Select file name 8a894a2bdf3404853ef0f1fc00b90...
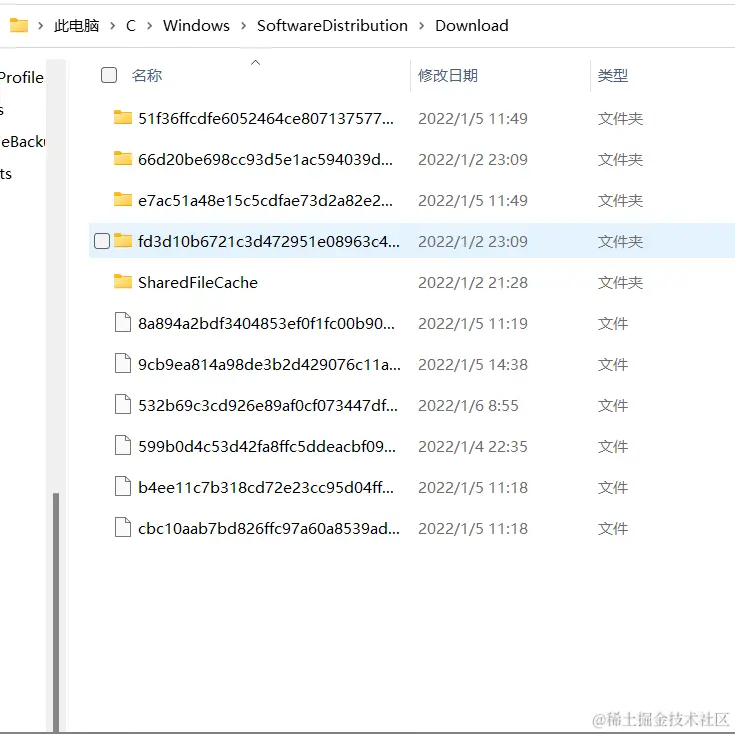 point(266,324)
